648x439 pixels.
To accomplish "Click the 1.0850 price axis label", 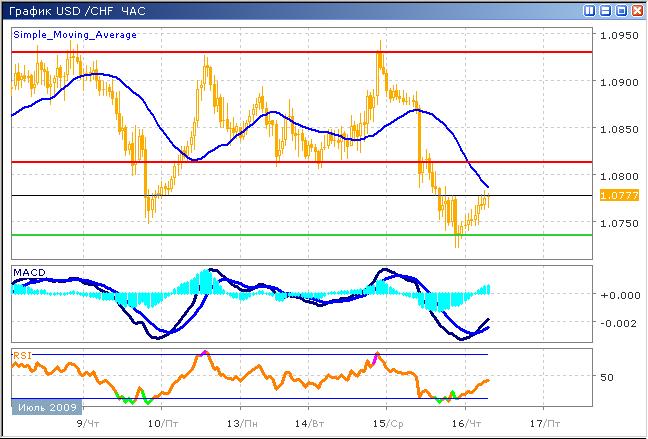I will pos(618,129).
